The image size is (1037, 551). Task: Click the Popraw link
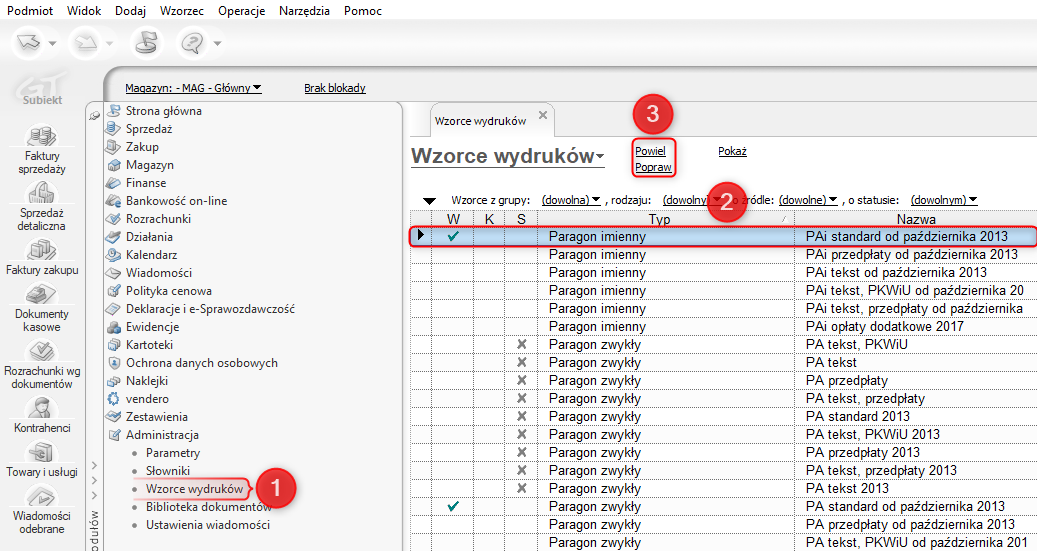653,167
